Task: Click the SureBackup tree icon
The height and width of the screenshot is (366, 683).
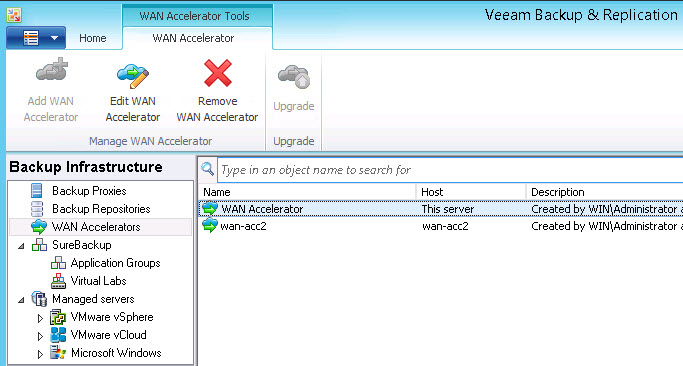Action: coord(39,245)
